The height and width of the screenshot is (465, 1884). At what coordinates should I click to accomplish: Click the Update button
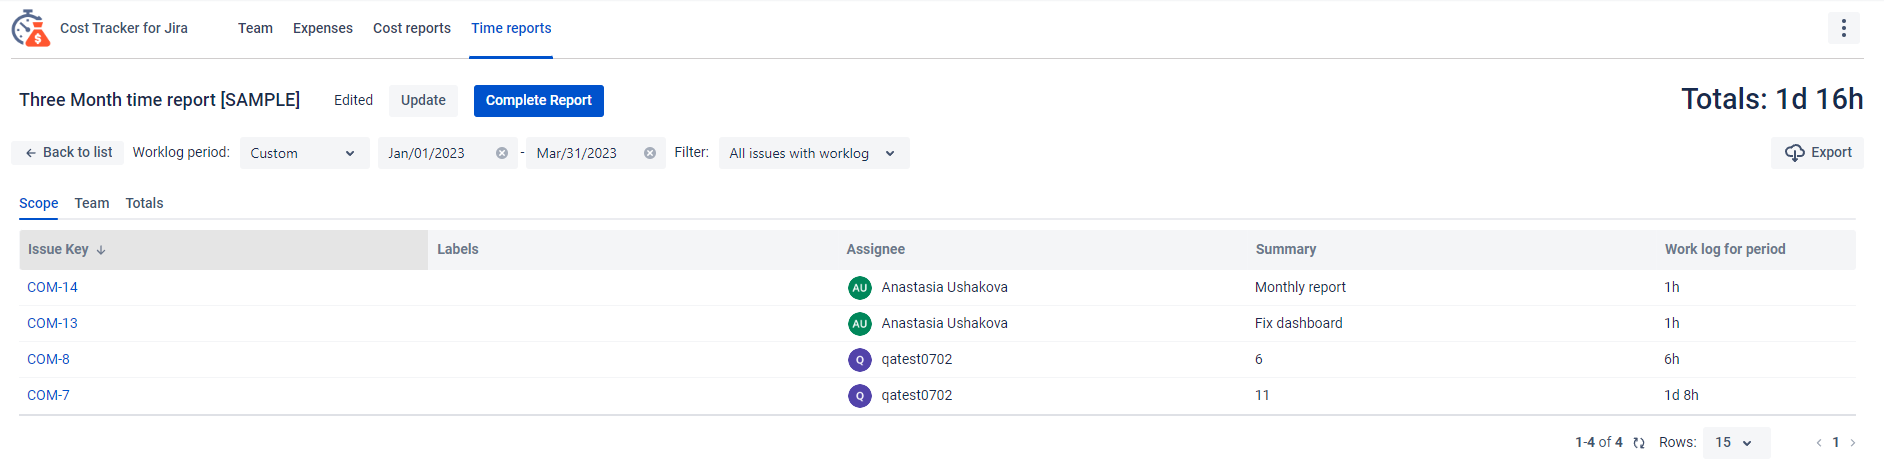[423, 100]
